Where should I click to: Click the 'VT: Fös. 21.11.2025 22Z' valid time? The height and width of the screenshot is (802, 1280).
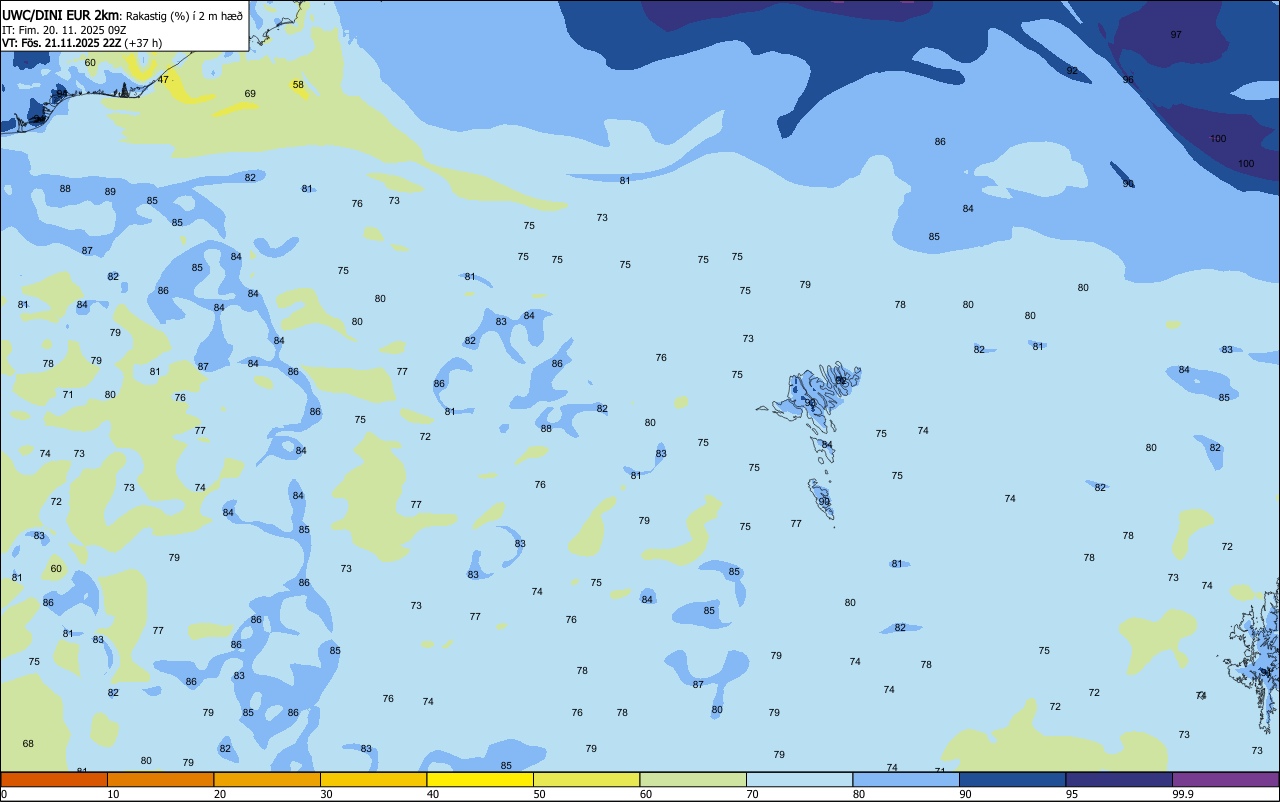point(62,43)
